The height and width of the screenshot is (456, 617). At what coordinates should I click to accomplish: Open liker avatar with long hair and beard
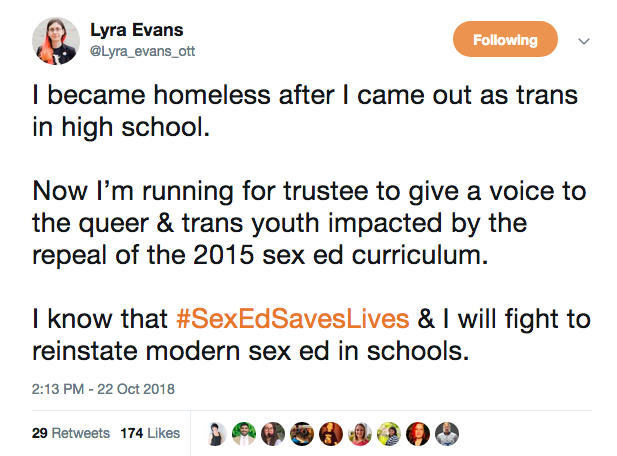(x=273, y=434)
